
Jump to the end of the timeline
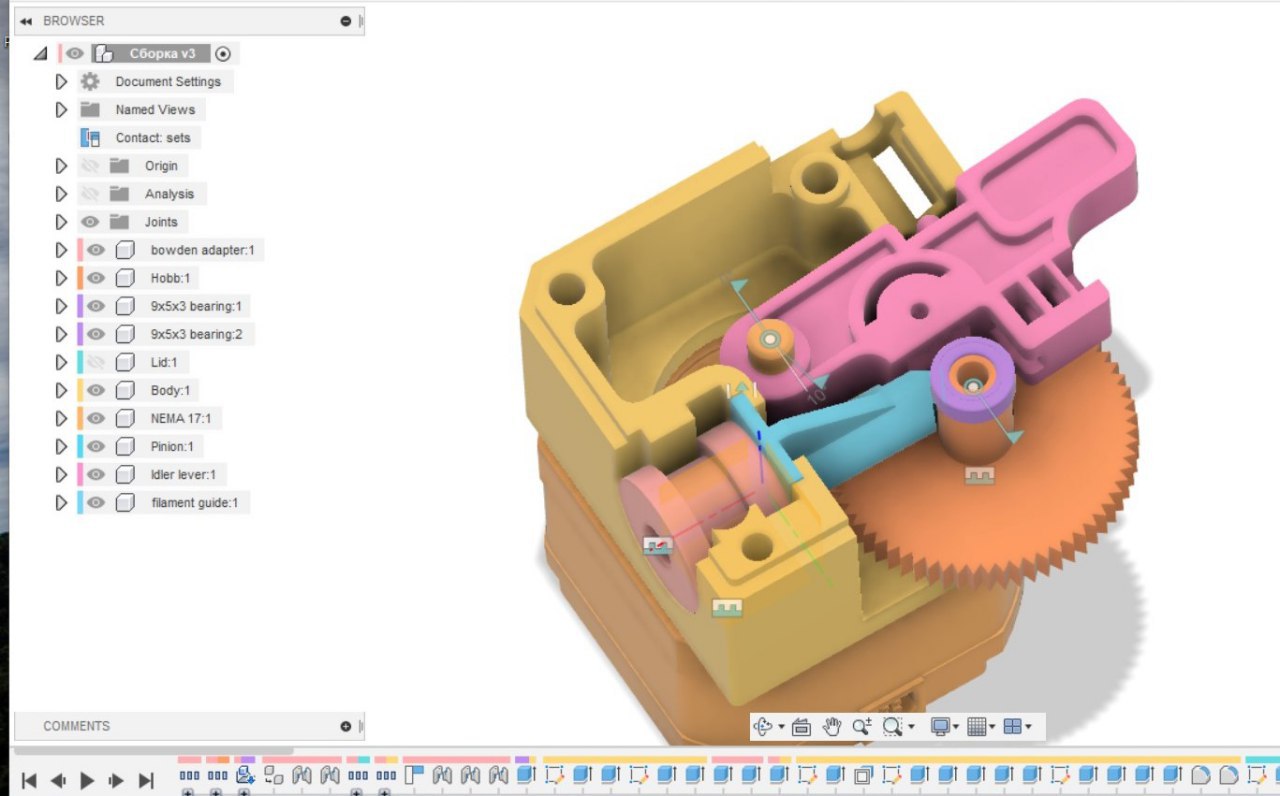pyautogui.click(x=146, y=780)
